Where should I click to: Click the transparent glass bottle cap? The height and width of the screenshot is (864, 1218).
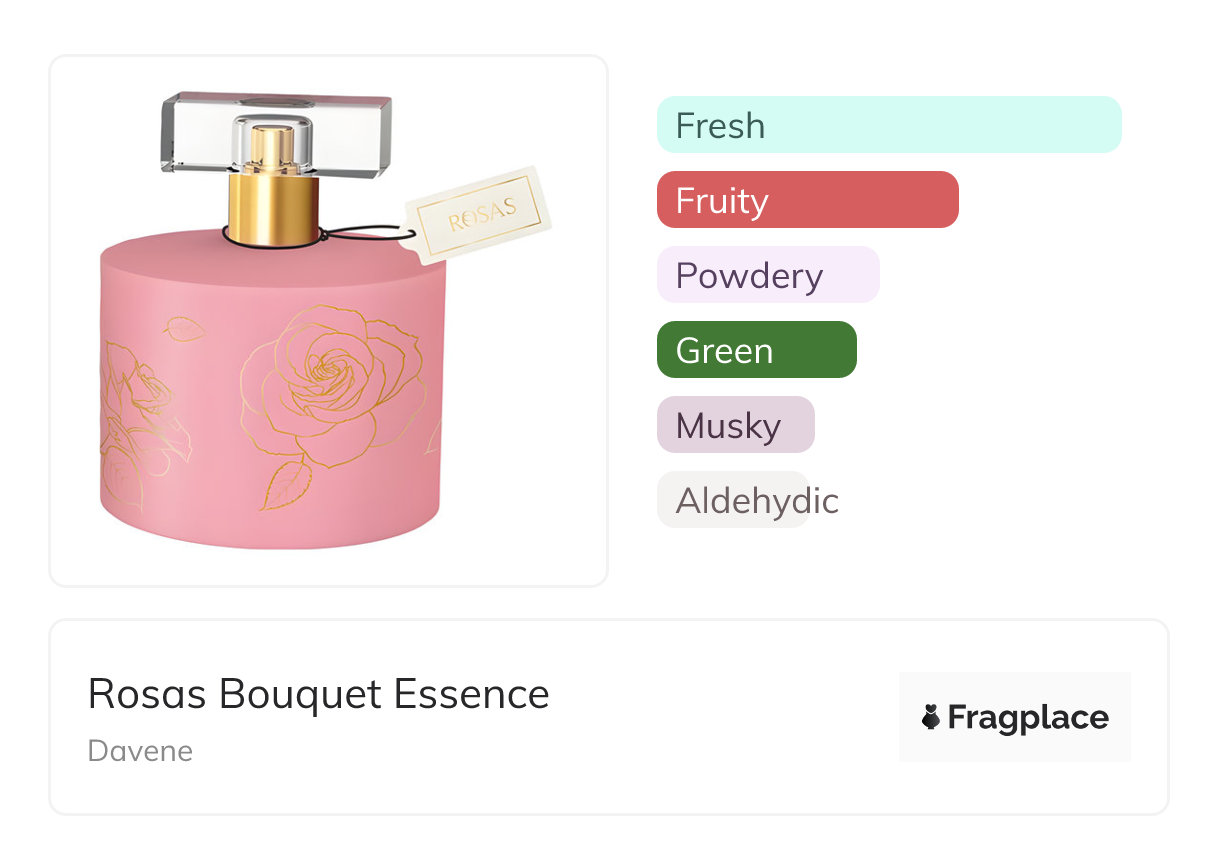[277, 132]
